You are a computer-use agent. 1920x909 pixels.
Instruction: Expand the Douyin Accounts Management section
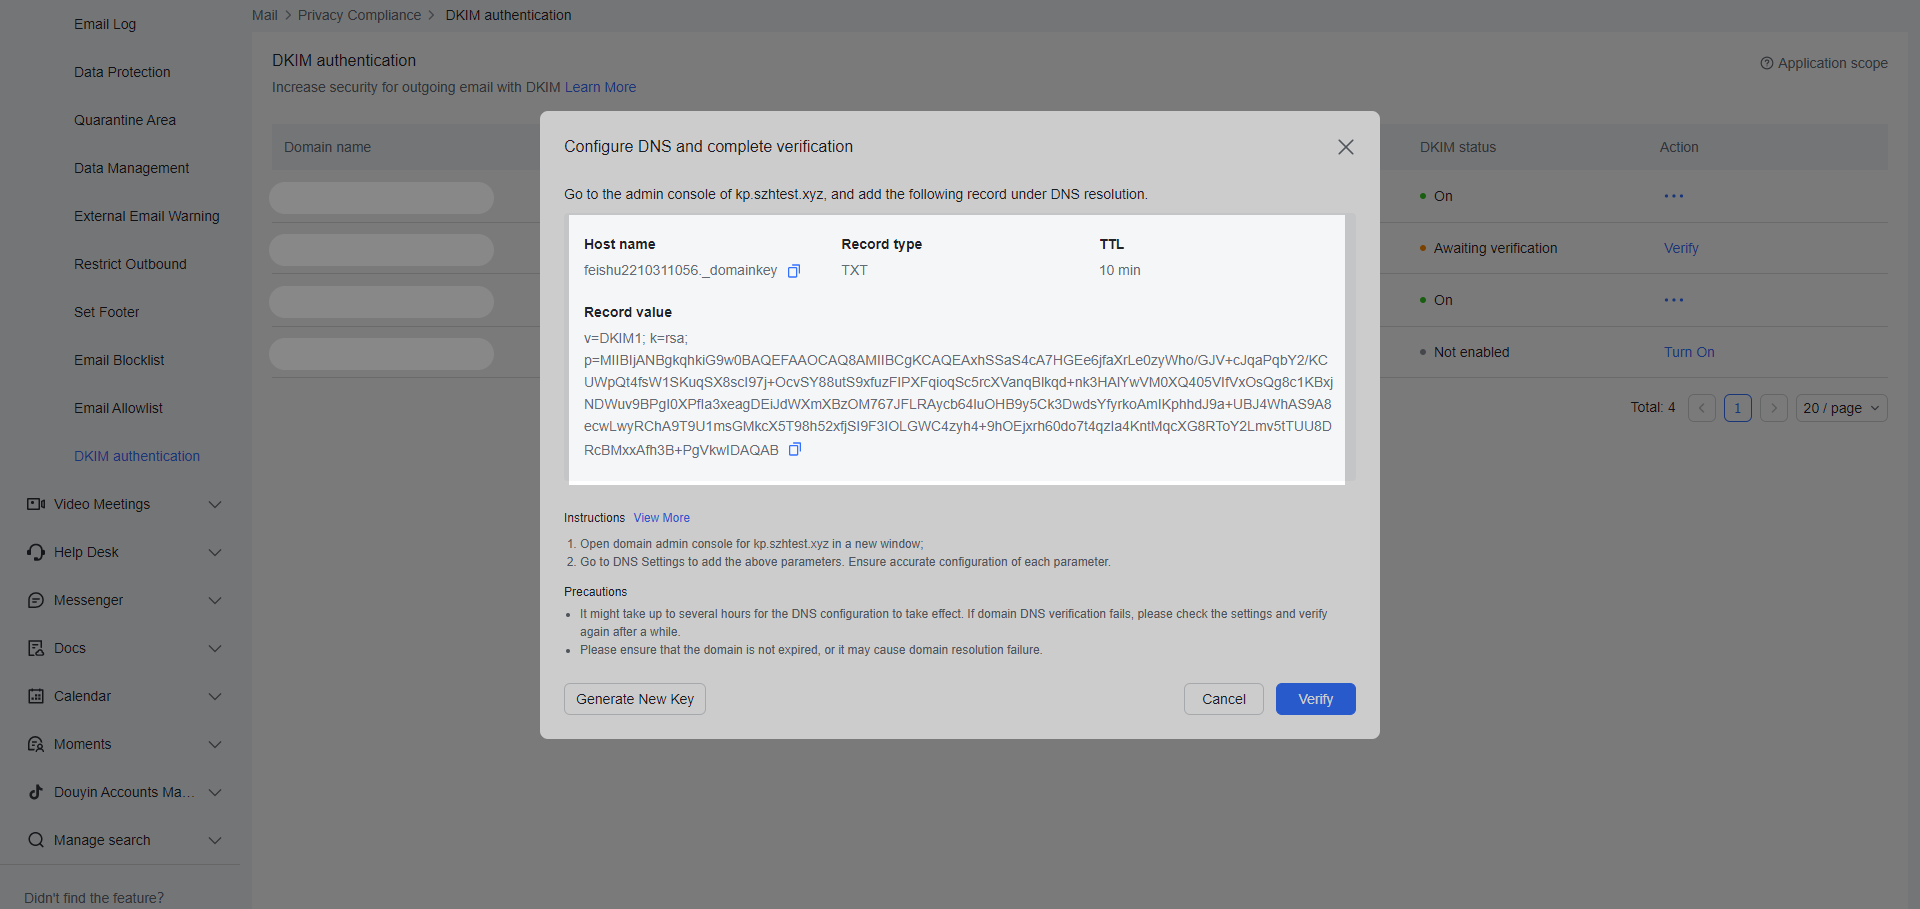click(x=215, y=792)
